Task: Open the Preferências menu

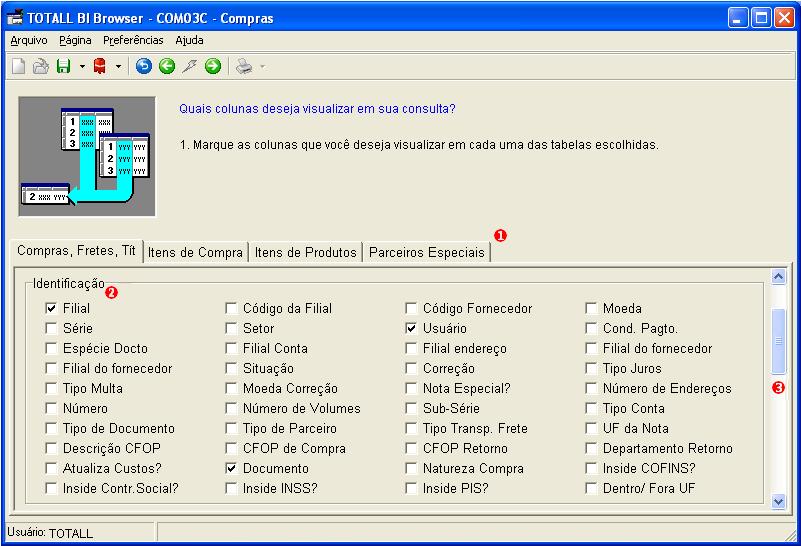Action: coord(133,40)
